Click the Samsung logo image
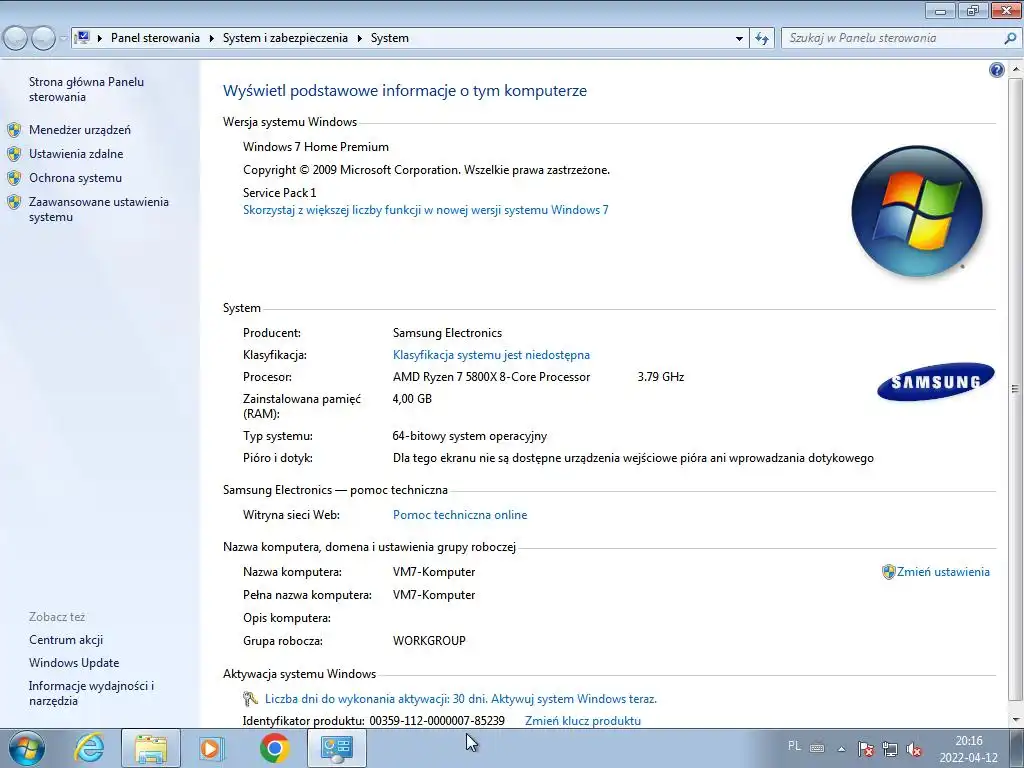Image resolution: width=1024 pixels, height=768 pixels. [x=936, y=381]
